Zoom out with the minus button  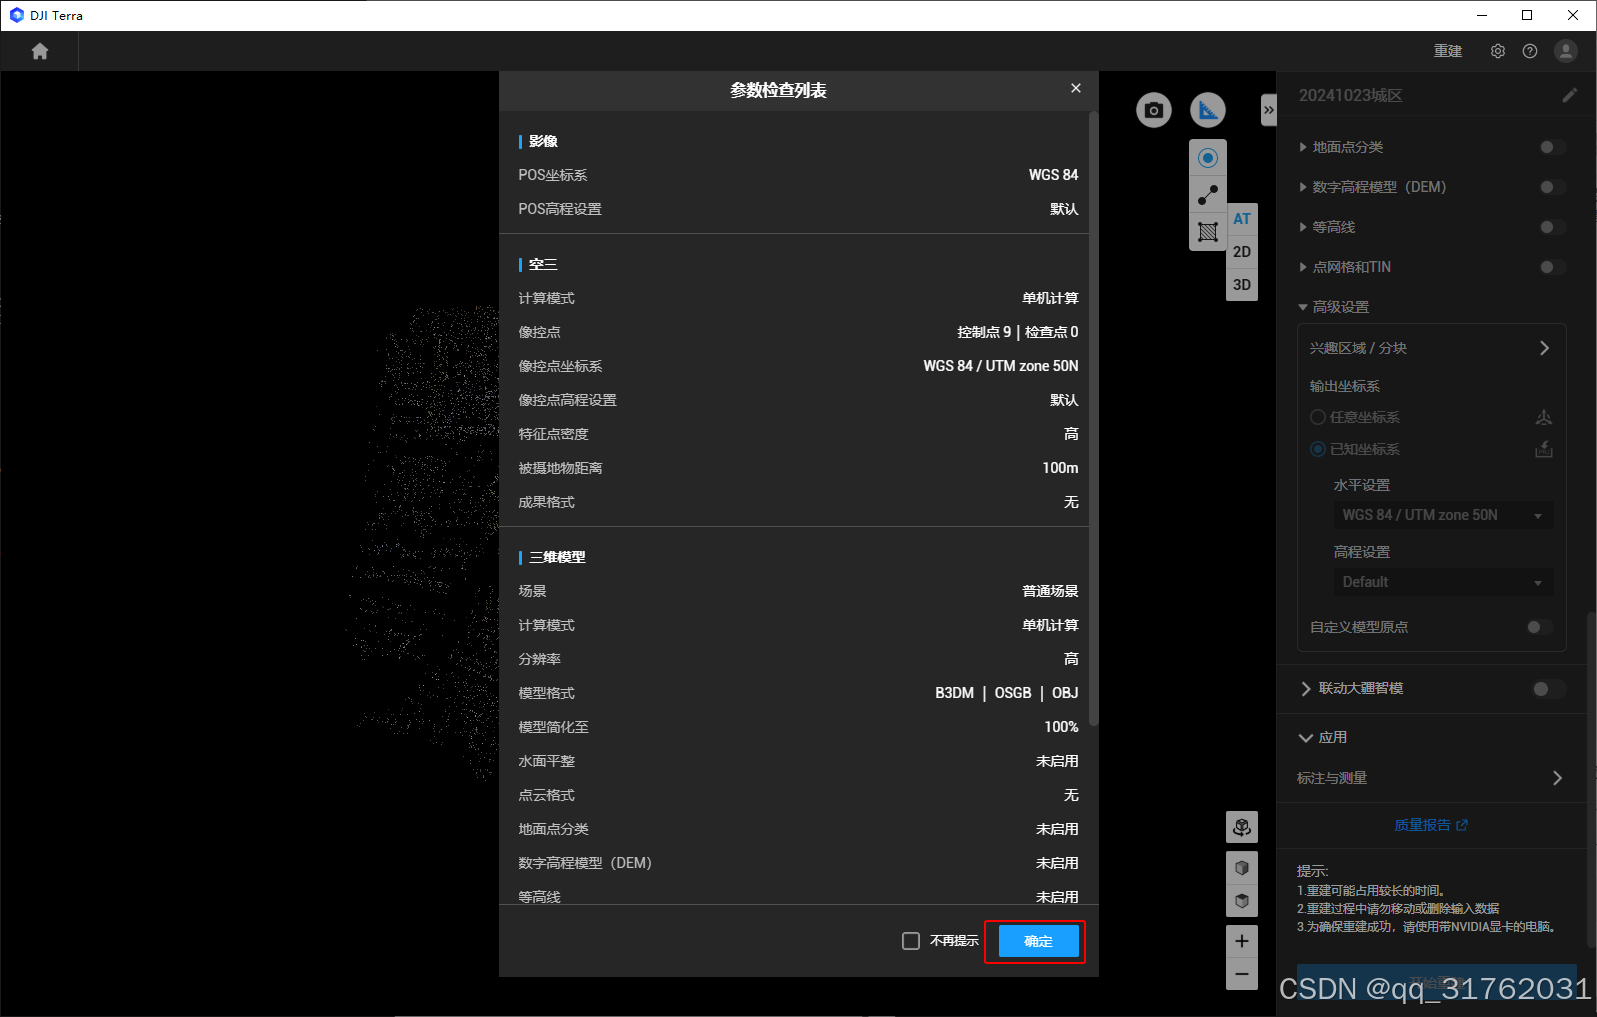click(x=1242, y=974)
